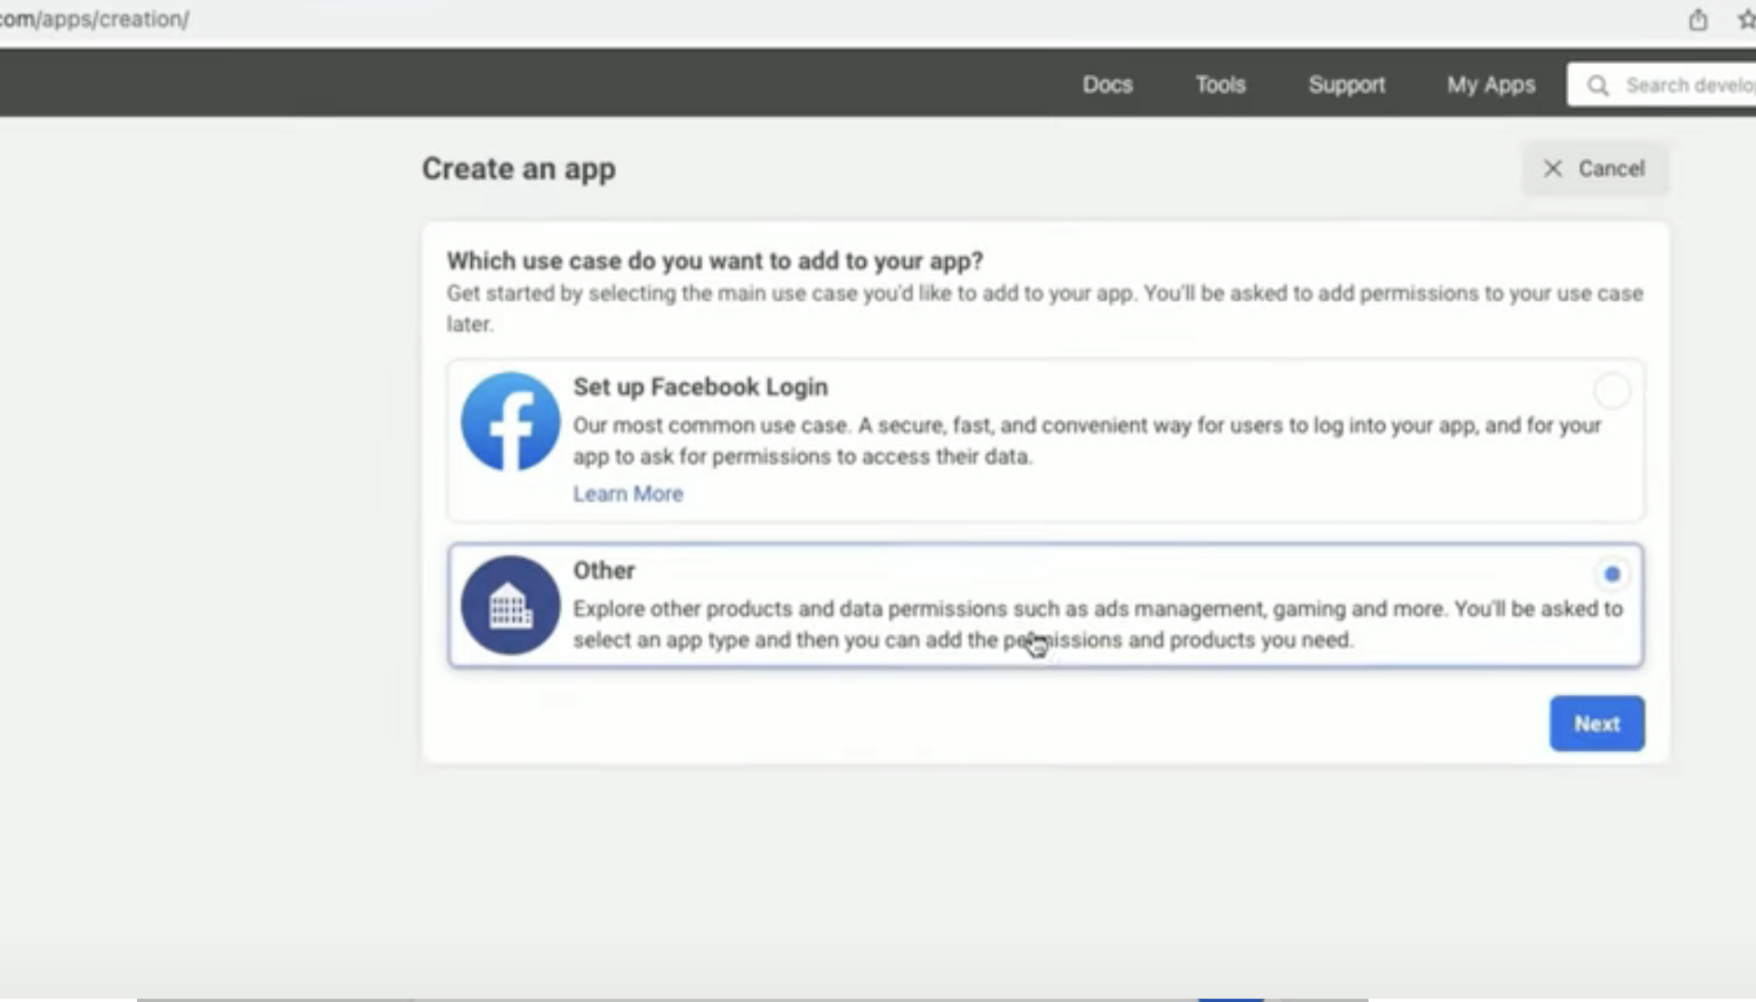Select the Facebook Login use case radio button
The image size is (1756, 1002).
point(1611,390)
